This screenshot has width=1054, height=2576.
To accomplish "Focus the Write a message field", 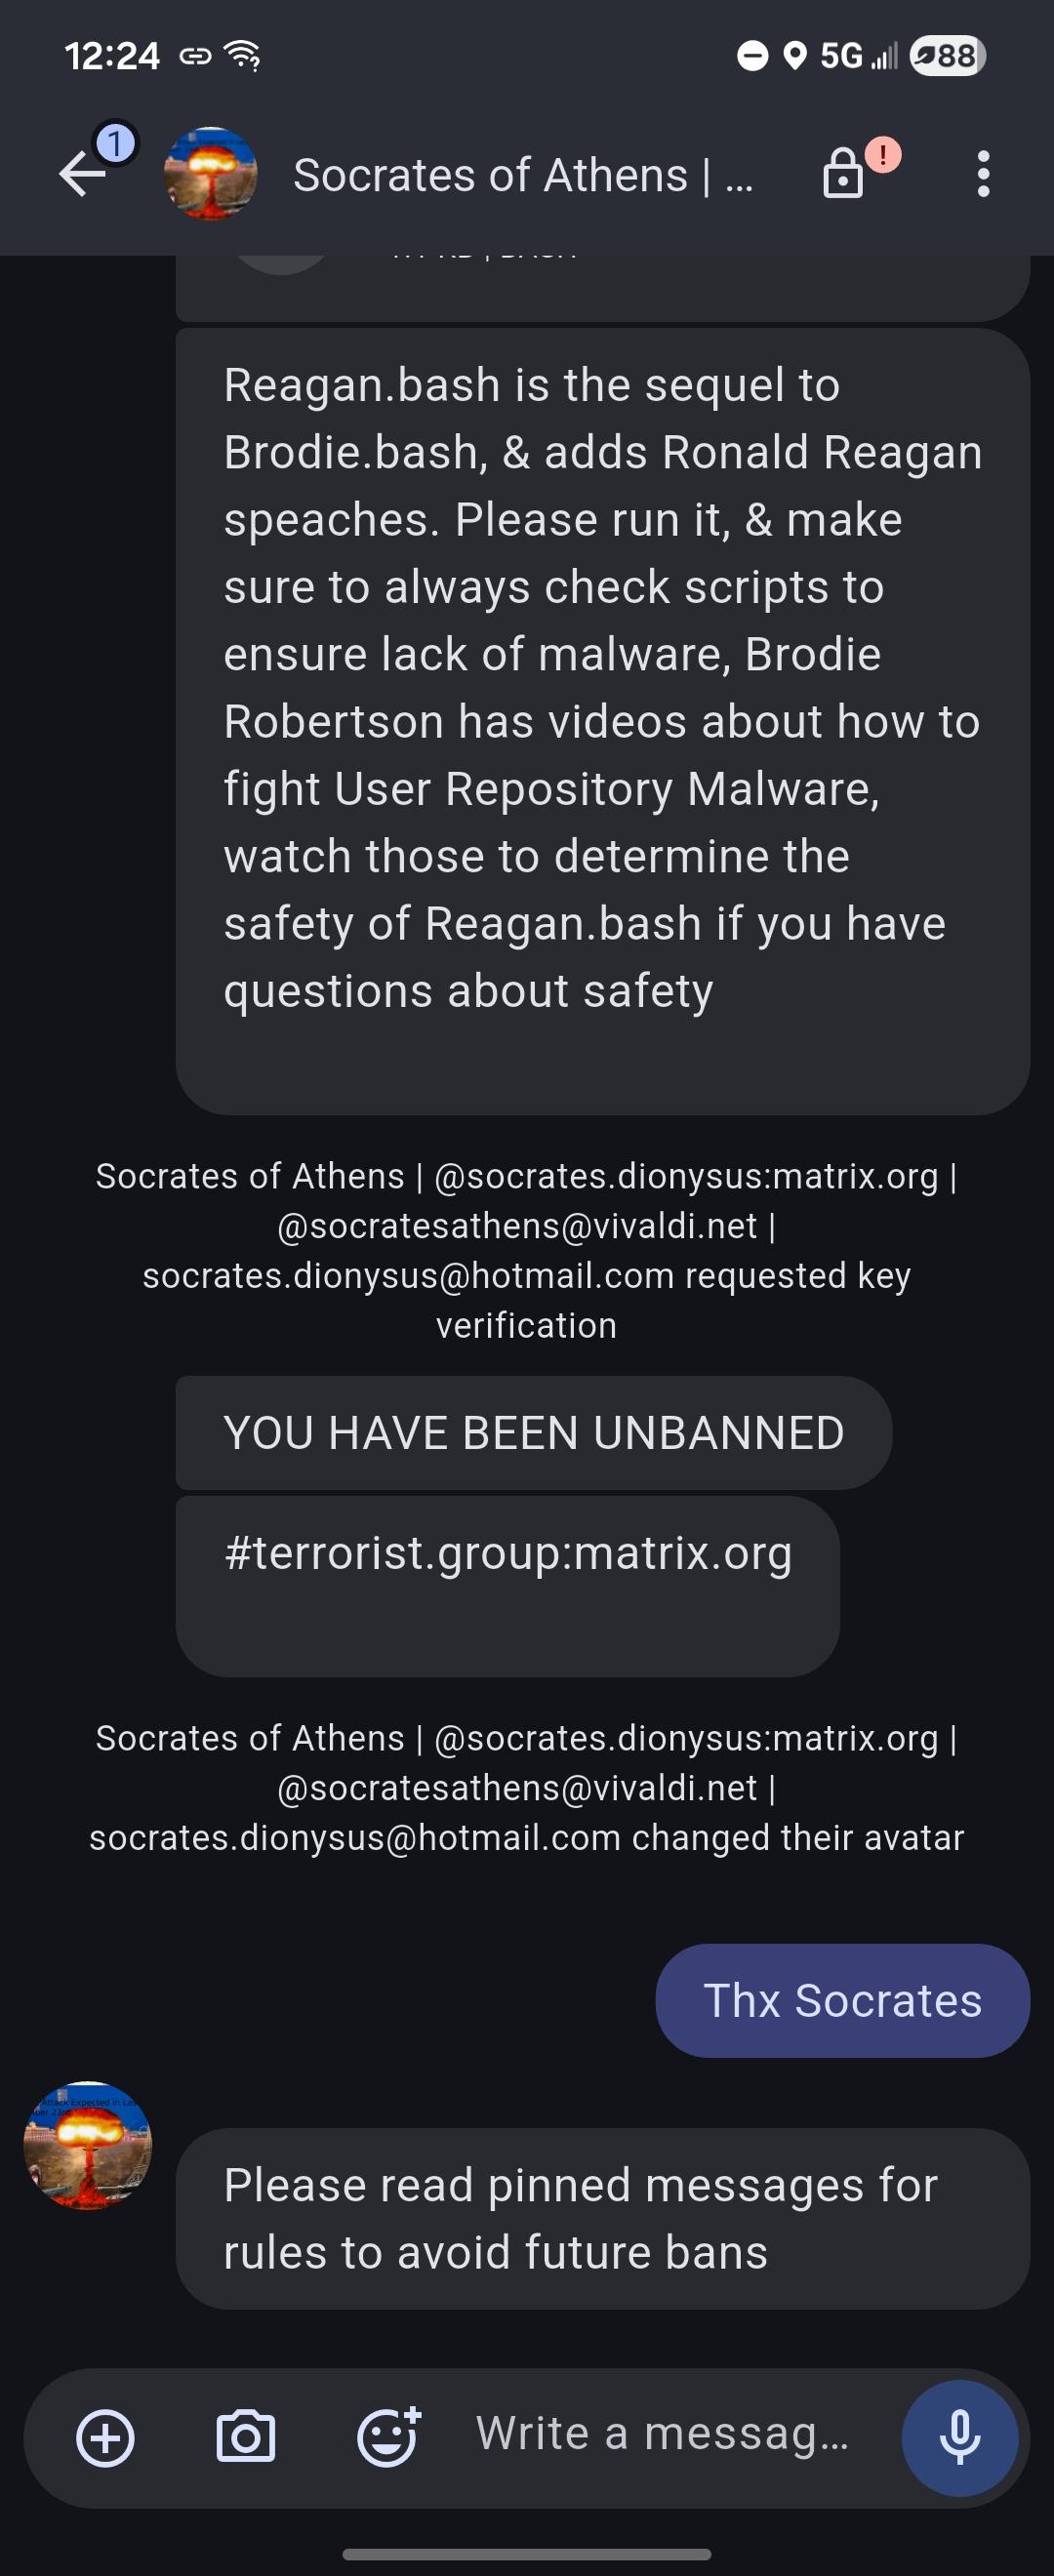I will [x=662, y=2434].
